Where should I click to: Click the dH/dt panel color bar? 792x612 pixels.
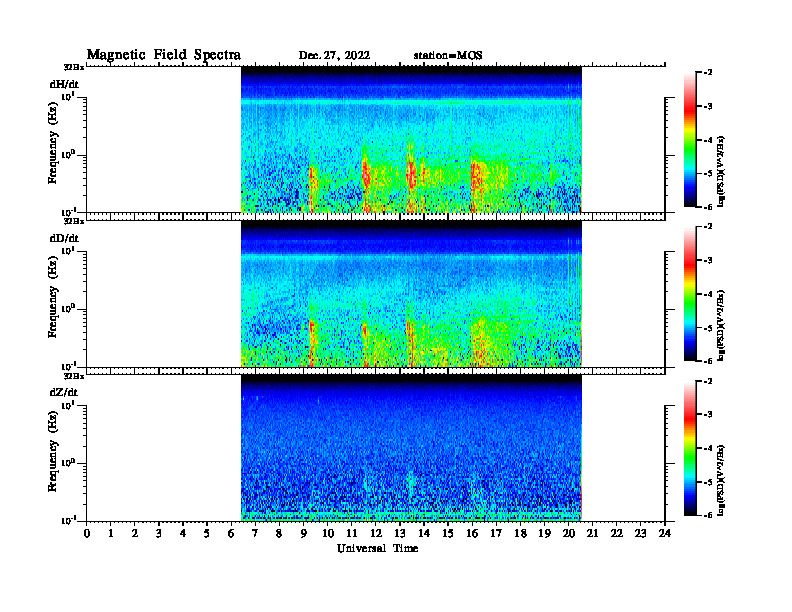[690, 140]
